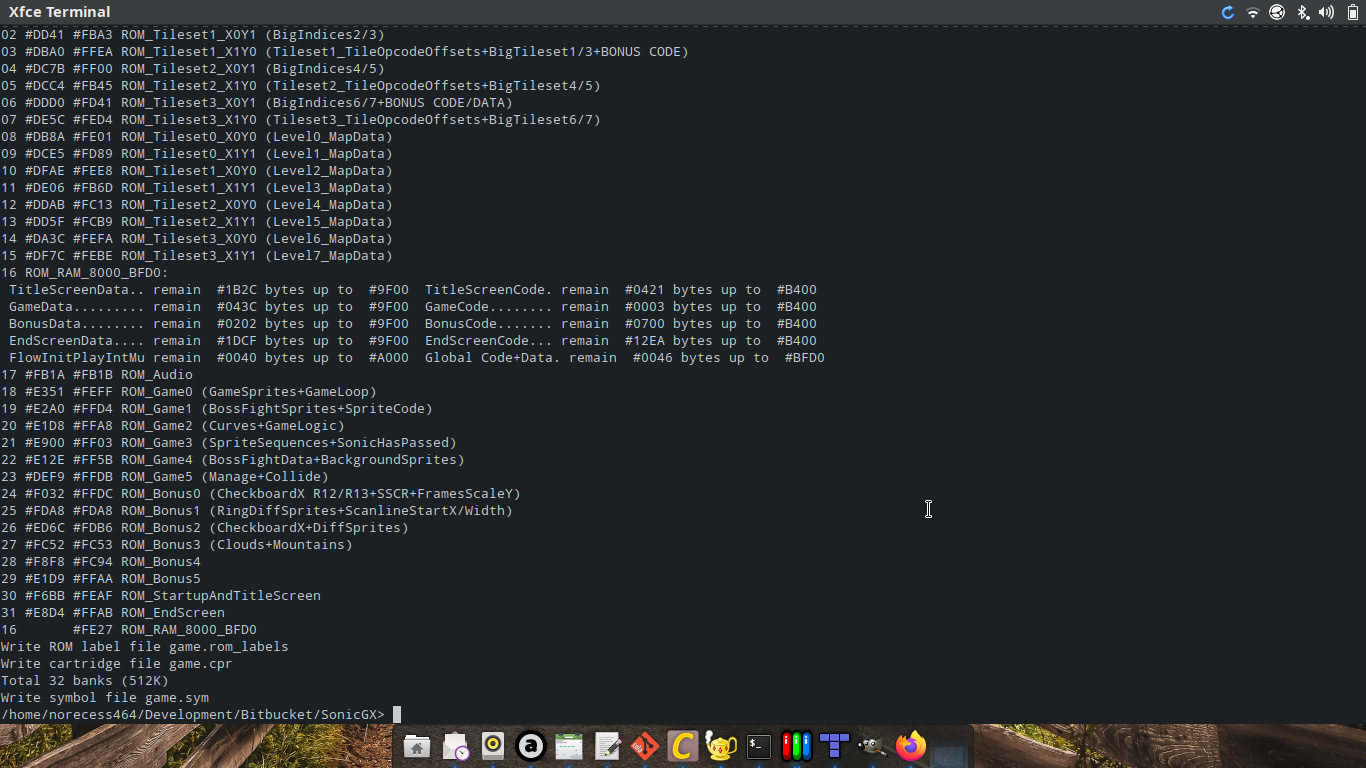Click the line 'Write symbol file game.sym'

click(x=105, y=697)
